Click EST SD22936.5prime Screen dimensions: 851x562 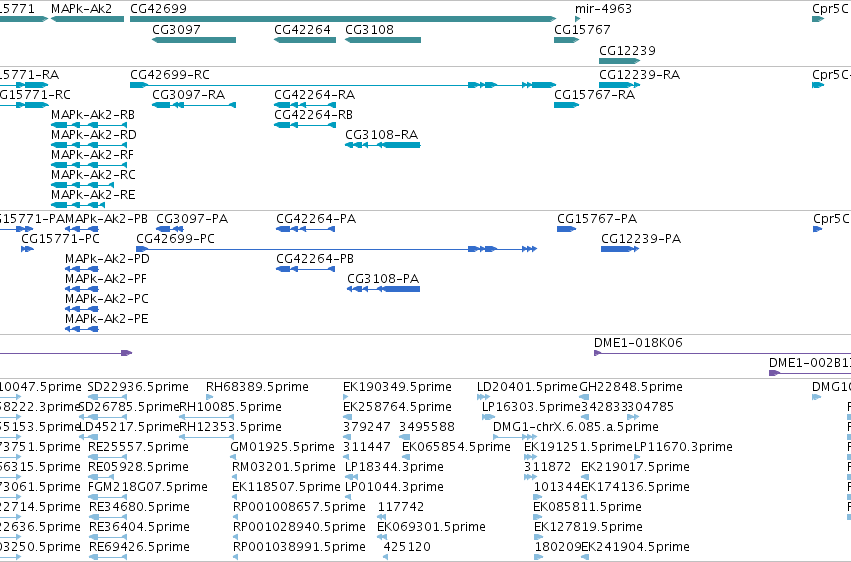click(107, 397)
